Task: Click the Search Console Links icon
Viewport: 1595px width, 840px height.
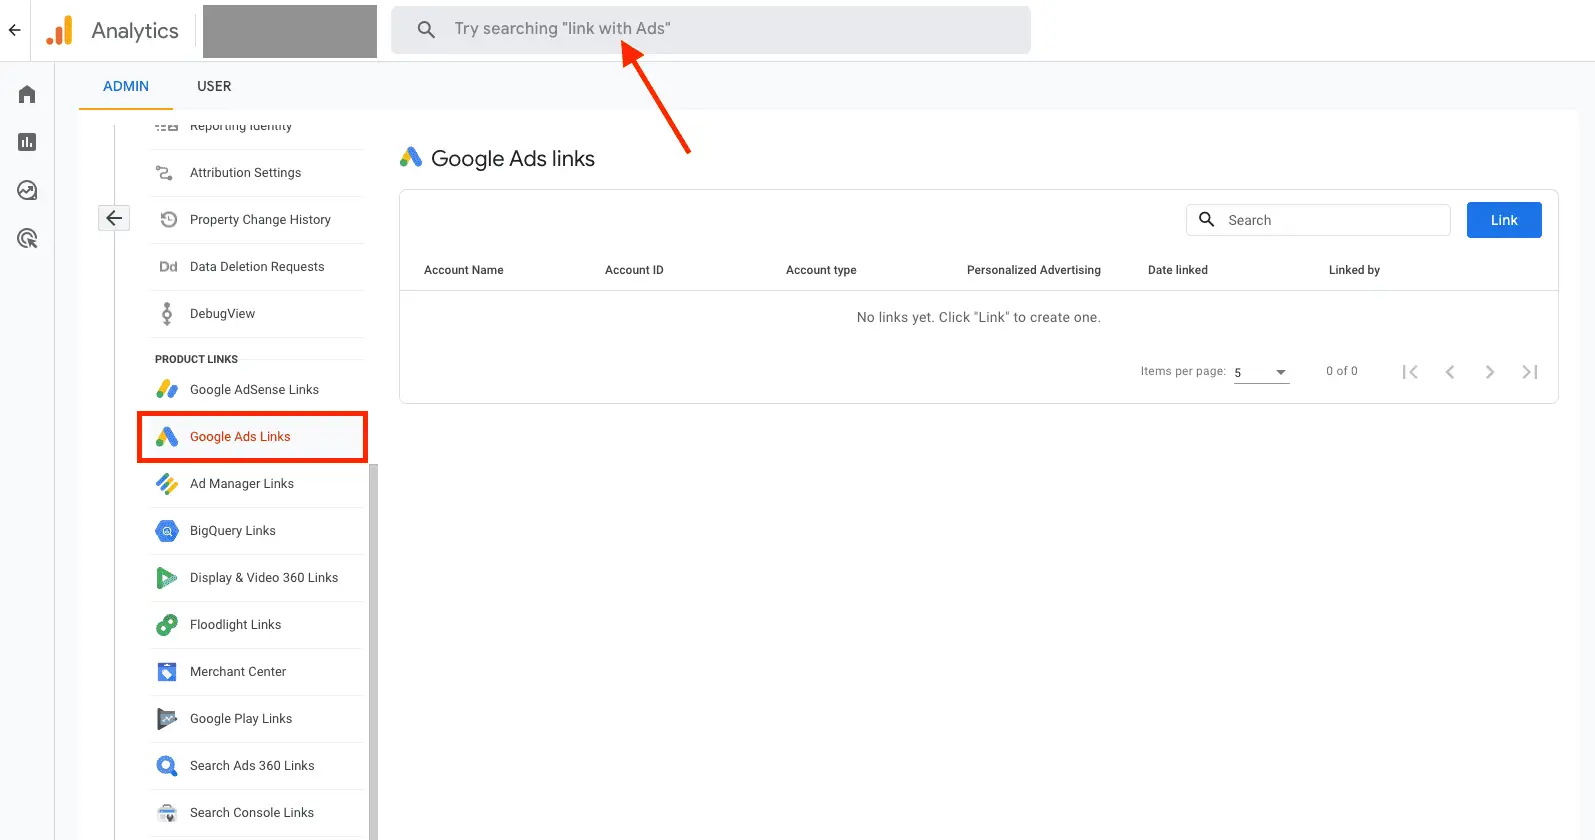Action: (167, 813)
